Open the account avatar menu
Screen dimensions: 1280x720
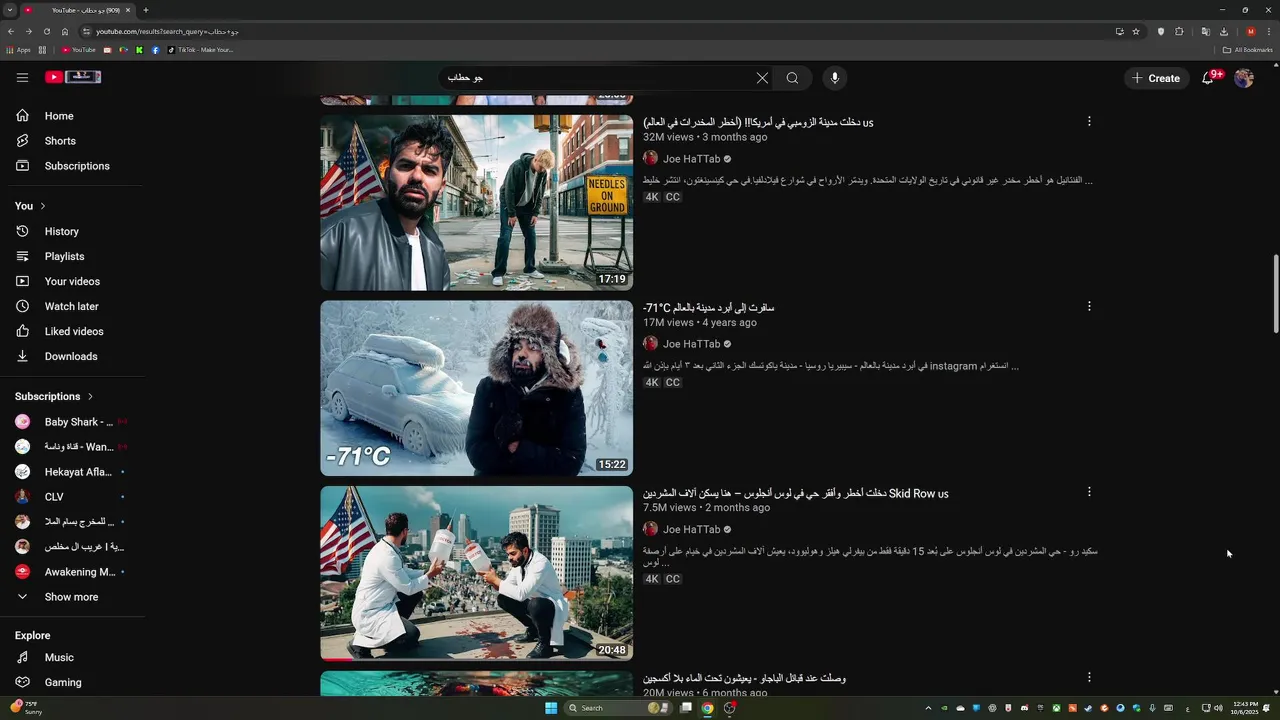[x=1244, y=78]
